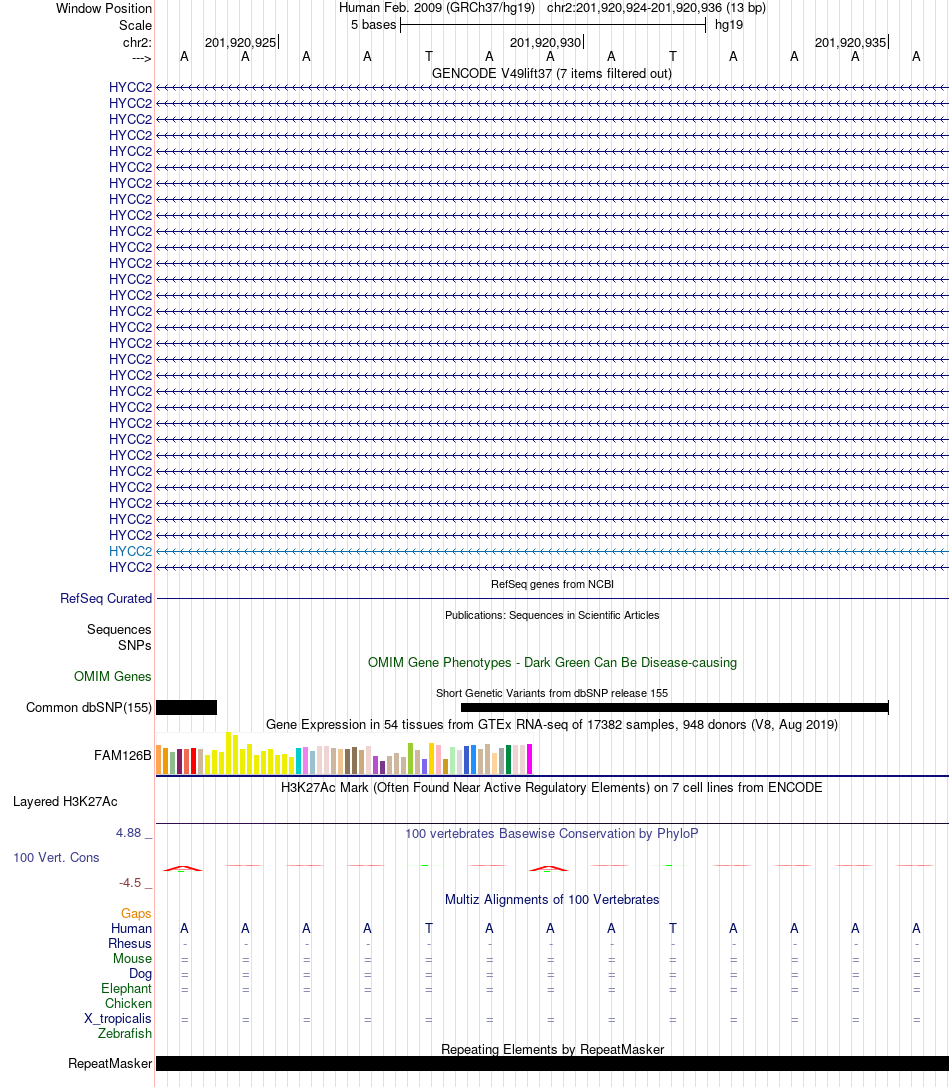Click position marker 201,920,930

pos(546,42)
